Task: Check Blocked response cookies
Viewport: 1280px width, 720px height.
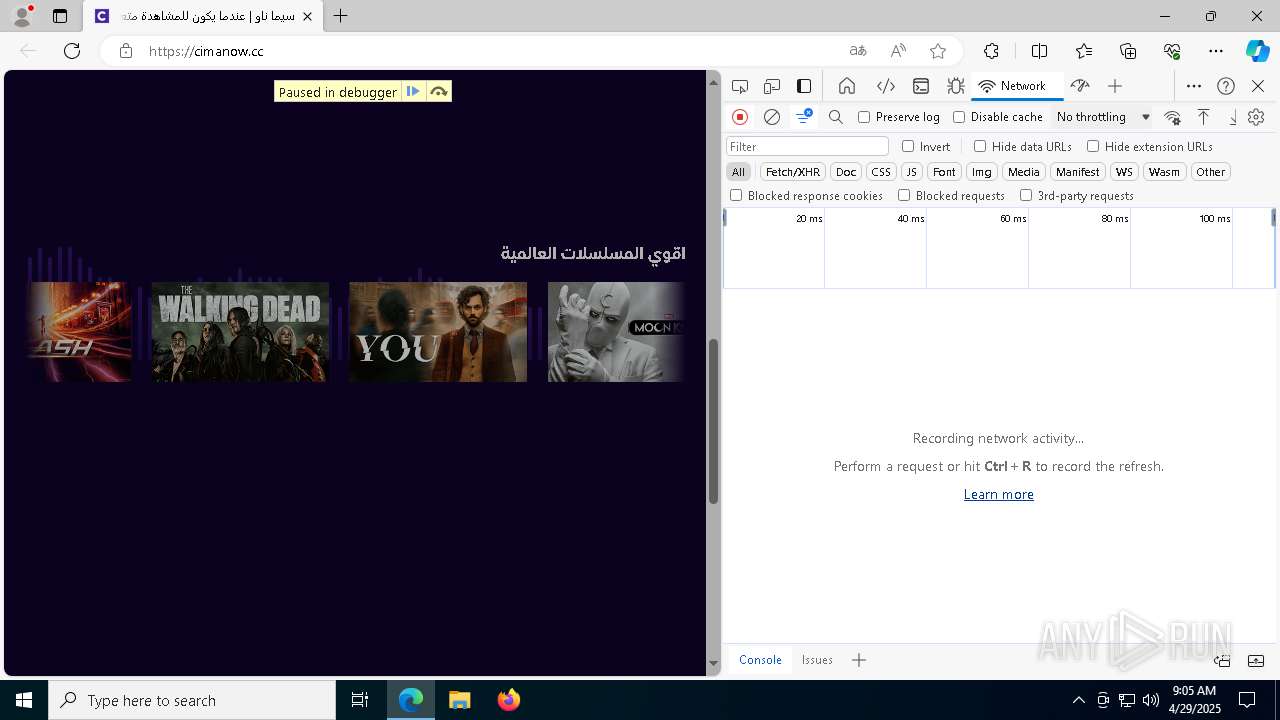Action: [x=736, y=195]
